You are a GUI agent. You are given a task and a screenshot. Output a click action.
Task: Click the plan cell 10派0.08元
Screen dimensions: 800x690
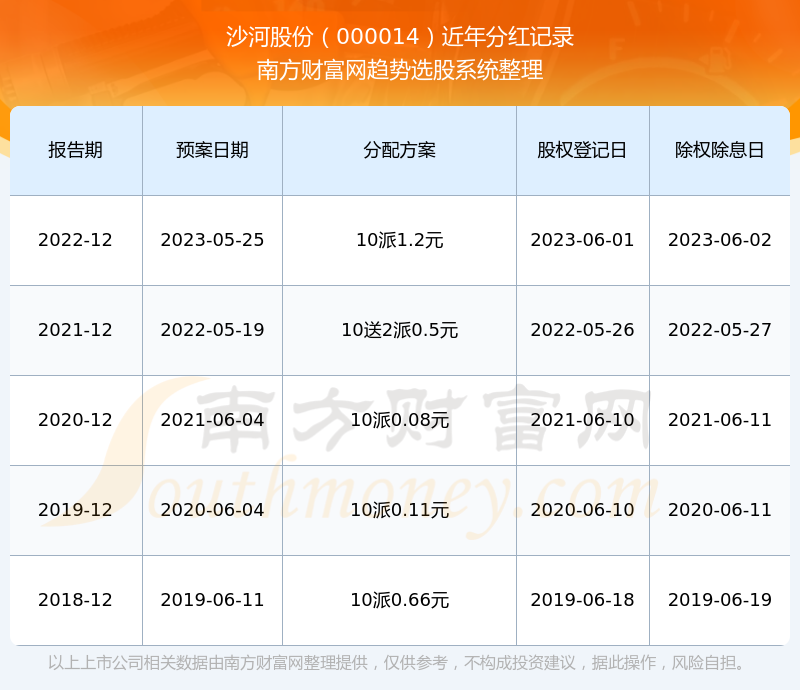399,420
